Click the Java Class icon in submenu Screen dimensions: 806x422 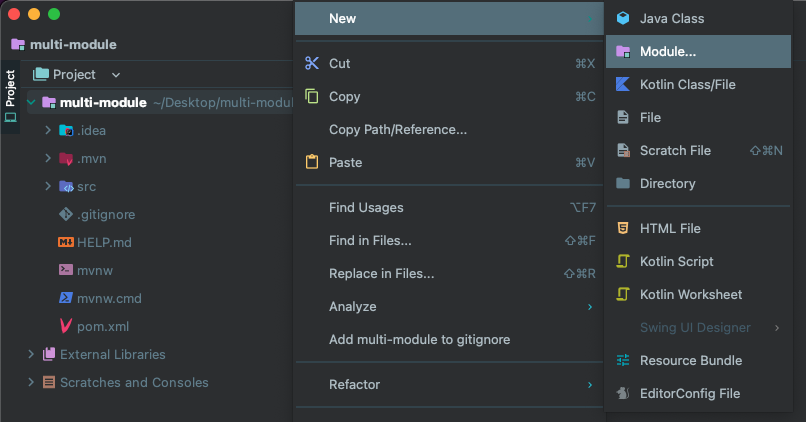click(623, 19)
